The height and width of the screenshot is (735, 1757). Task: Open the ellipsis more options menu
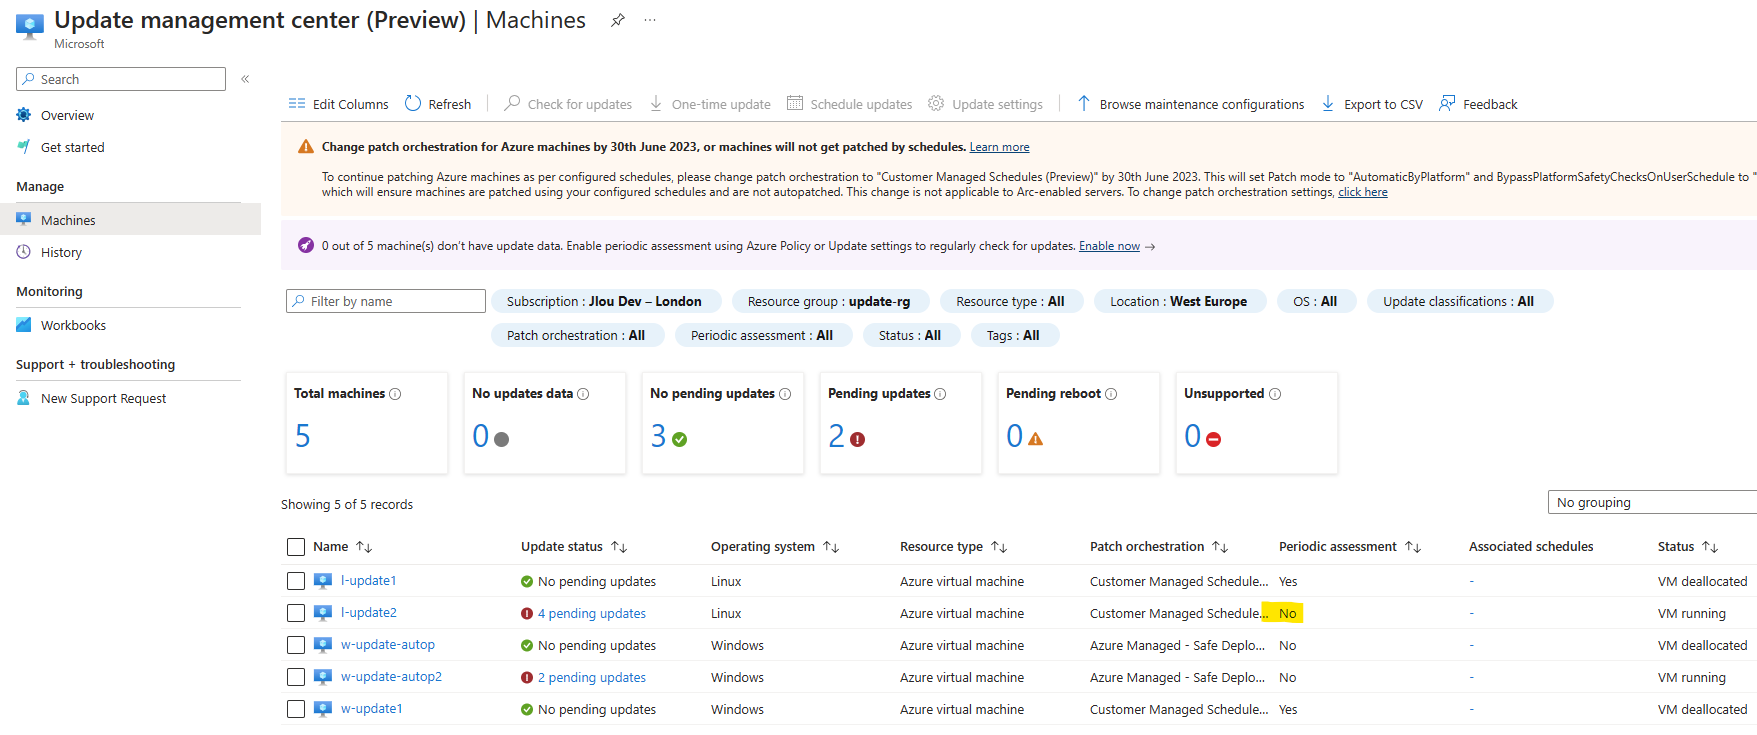[650, 20]
